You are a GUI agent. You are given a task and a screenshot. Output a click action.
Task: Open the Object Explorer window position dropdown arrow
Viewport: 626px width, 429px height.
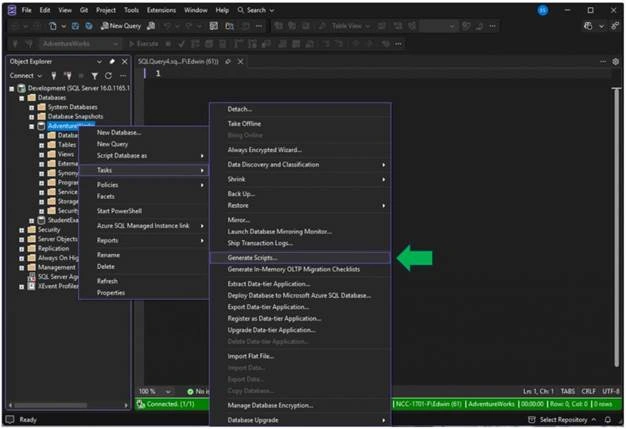[x=99, y=61]
